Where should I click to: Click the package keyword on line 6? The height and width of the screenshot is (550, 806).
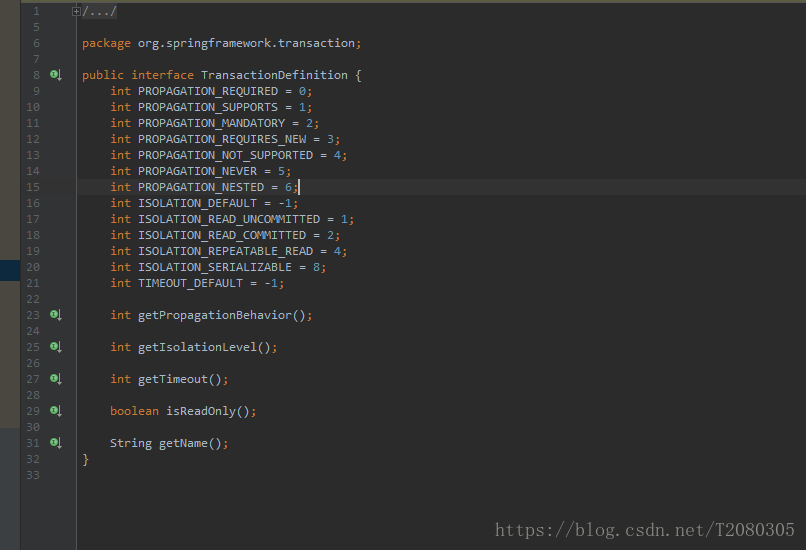[x=106, y=43]
